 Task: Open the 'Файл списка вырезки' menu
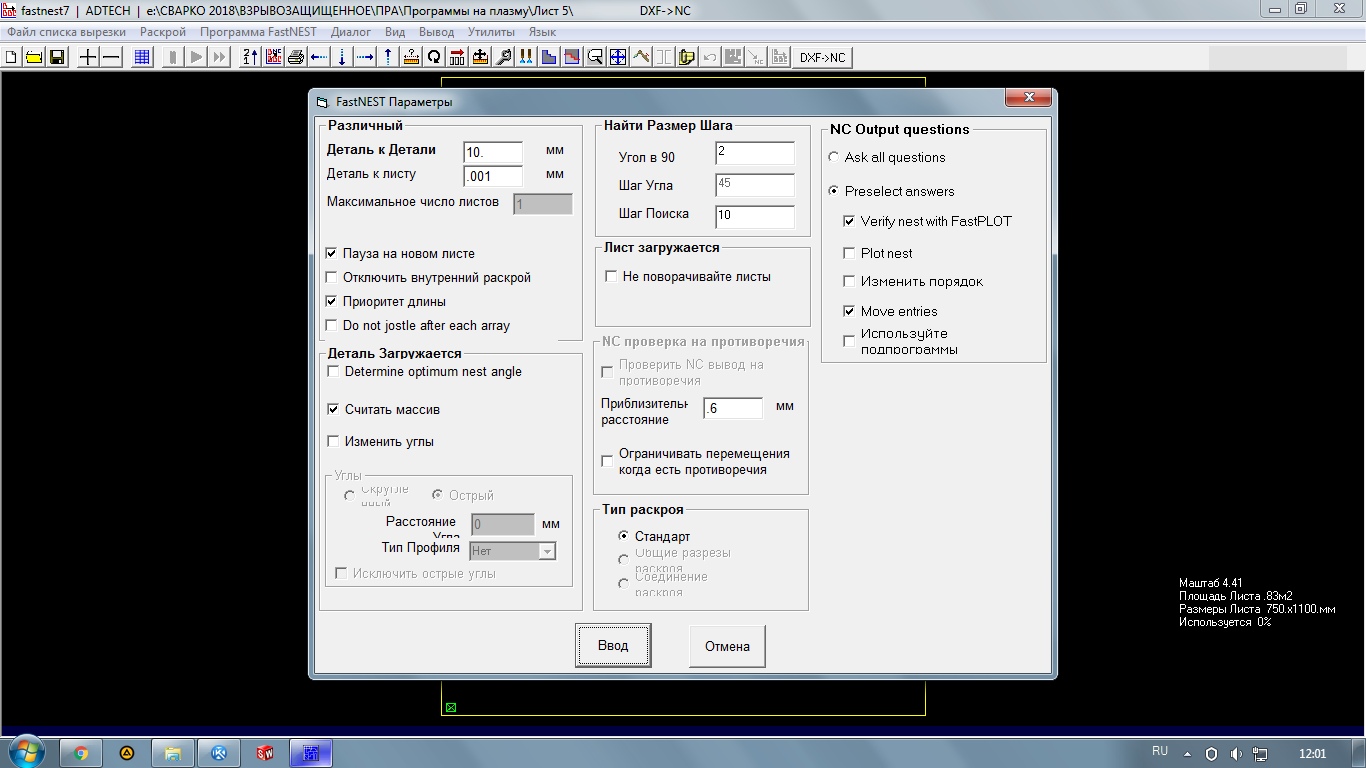(67, 32)
